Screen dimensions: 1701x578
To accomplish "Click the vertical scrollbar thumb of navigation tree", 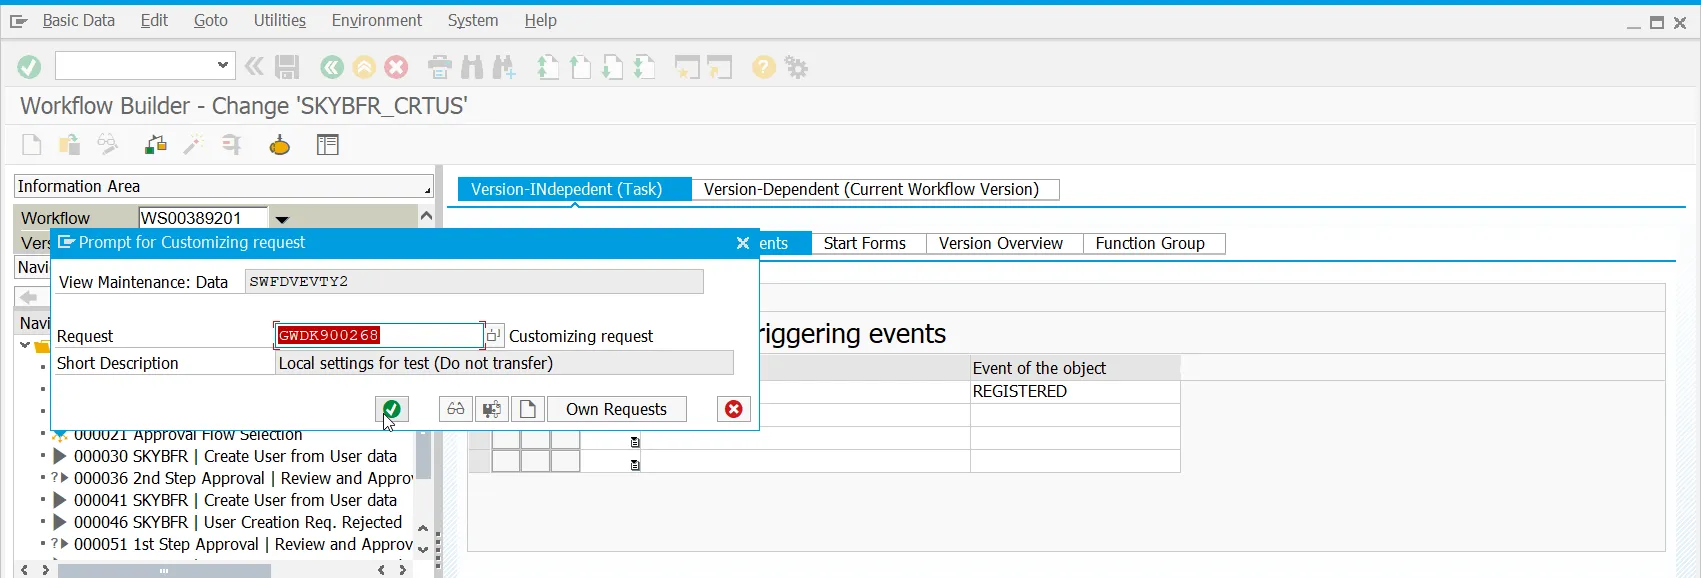I will [424, 455].
